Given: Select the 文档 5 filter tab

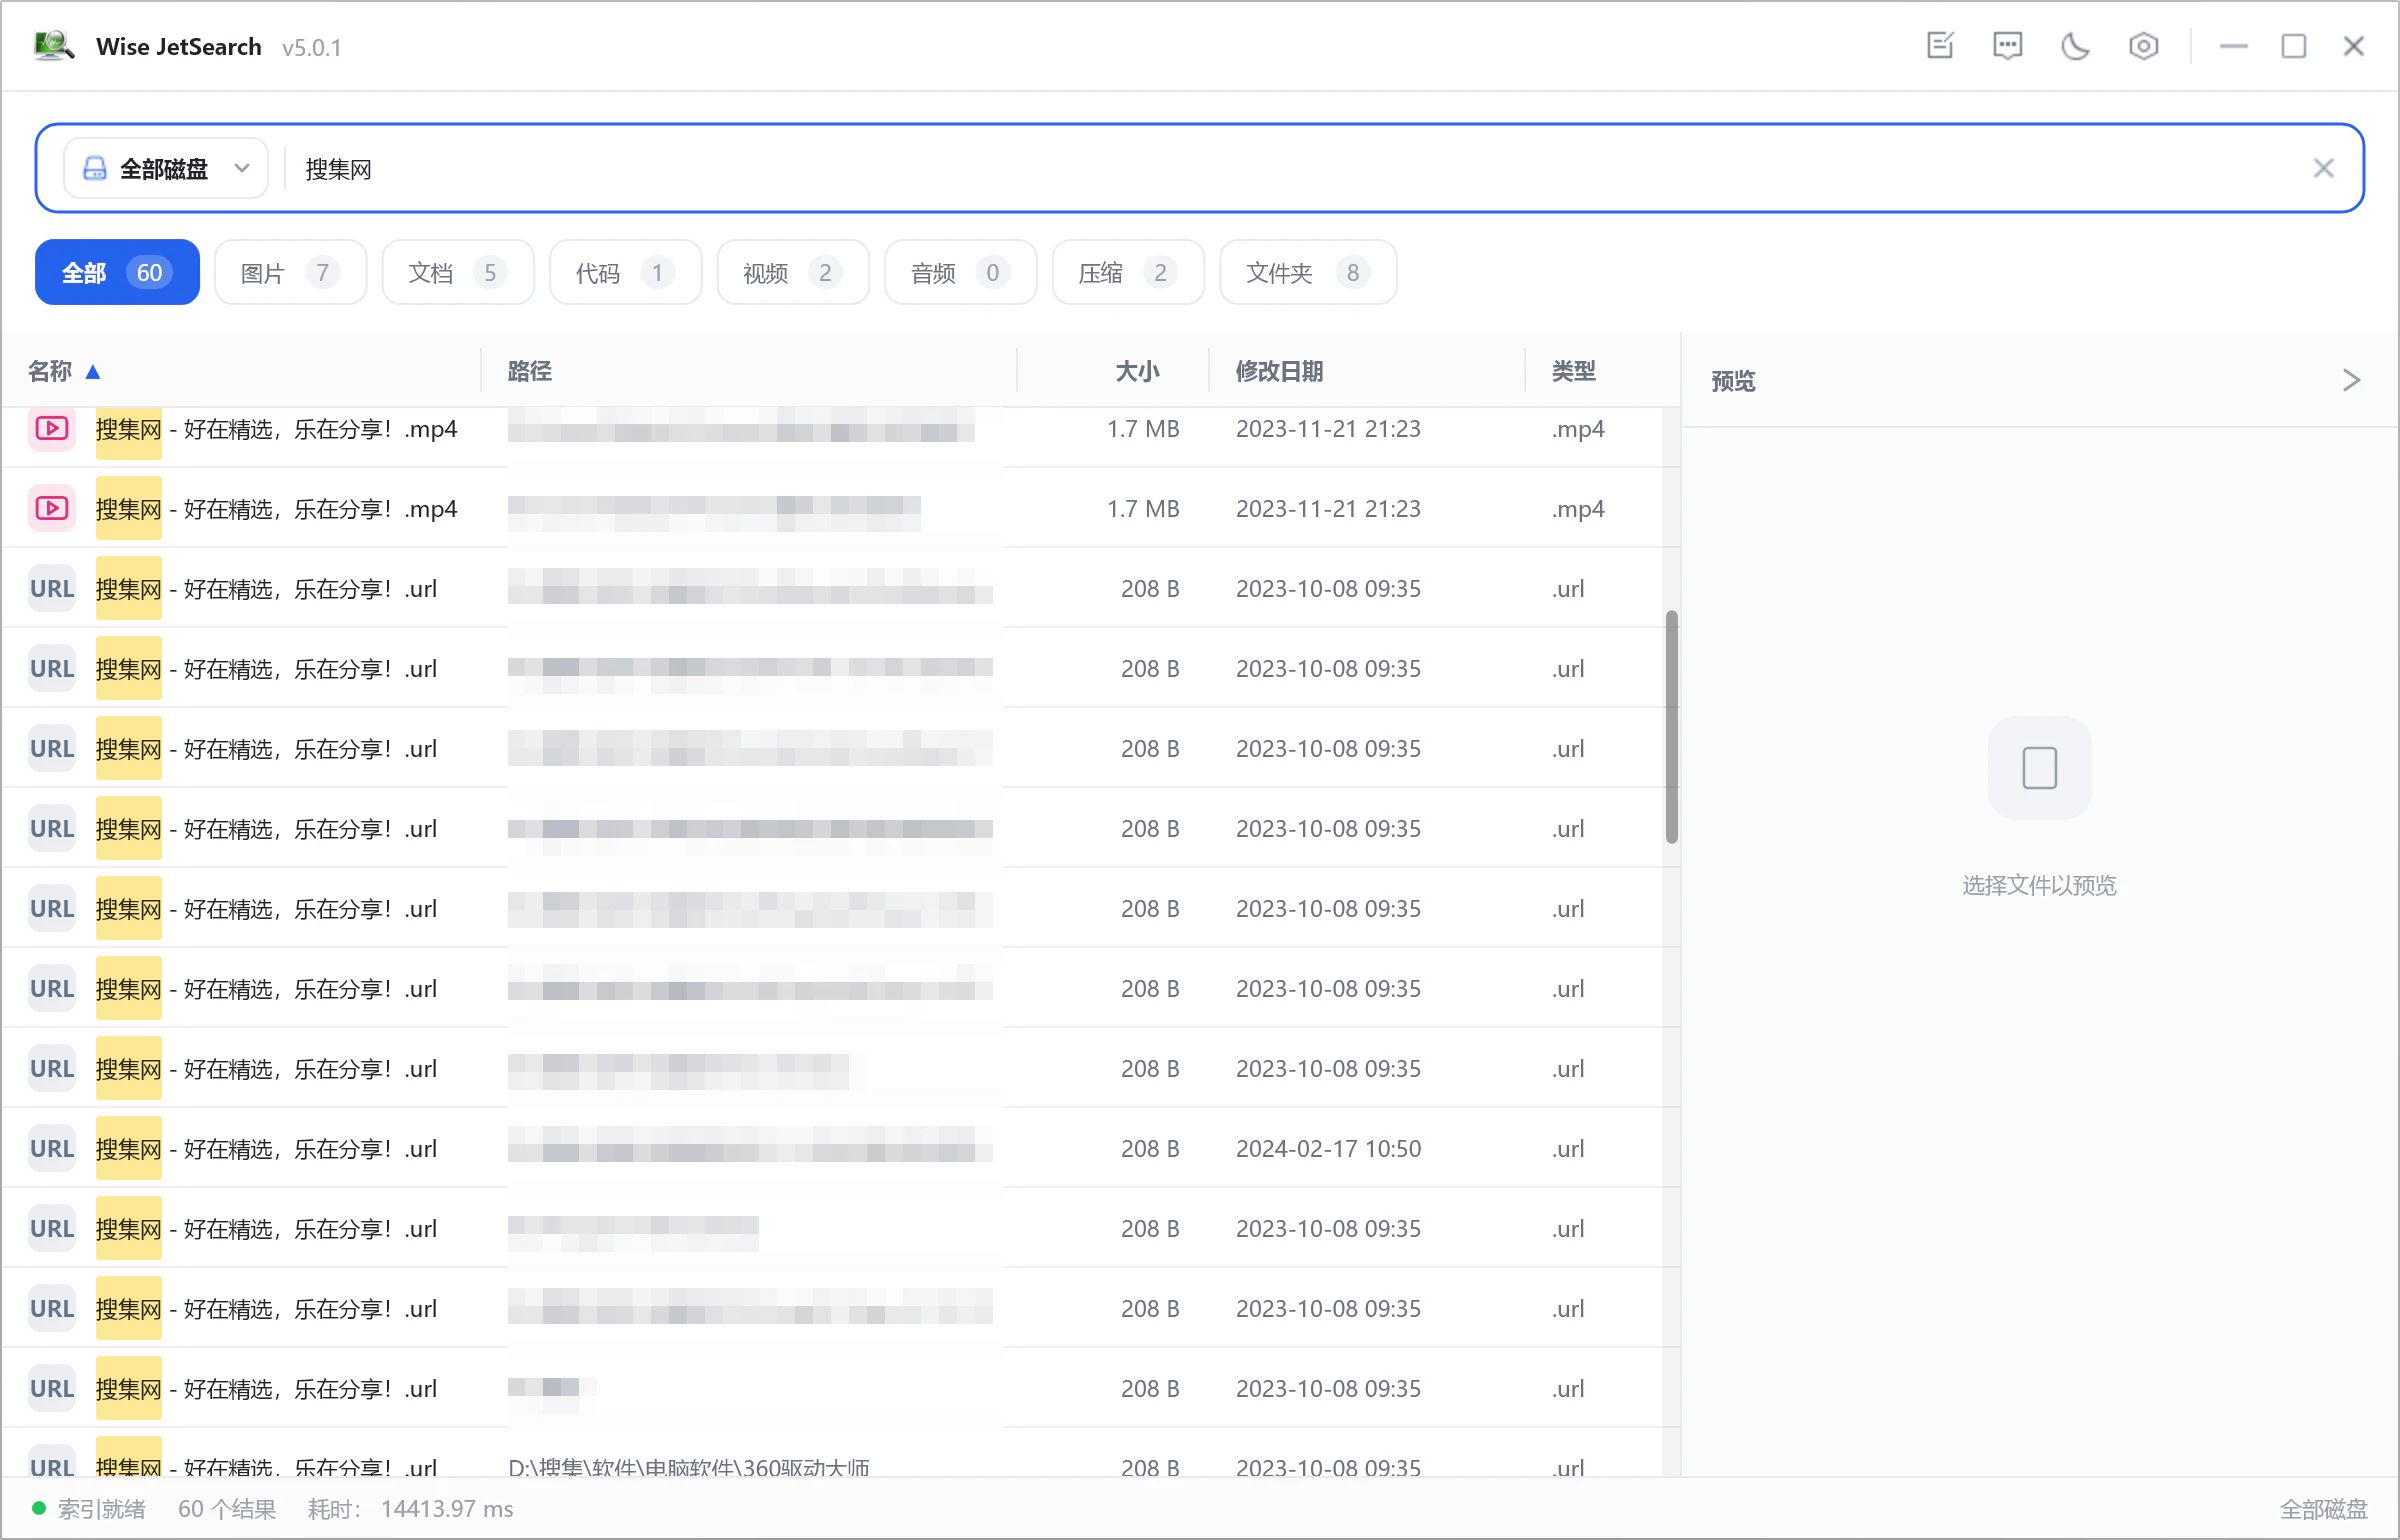Looking at the screenshot, I should coord(458,272).
